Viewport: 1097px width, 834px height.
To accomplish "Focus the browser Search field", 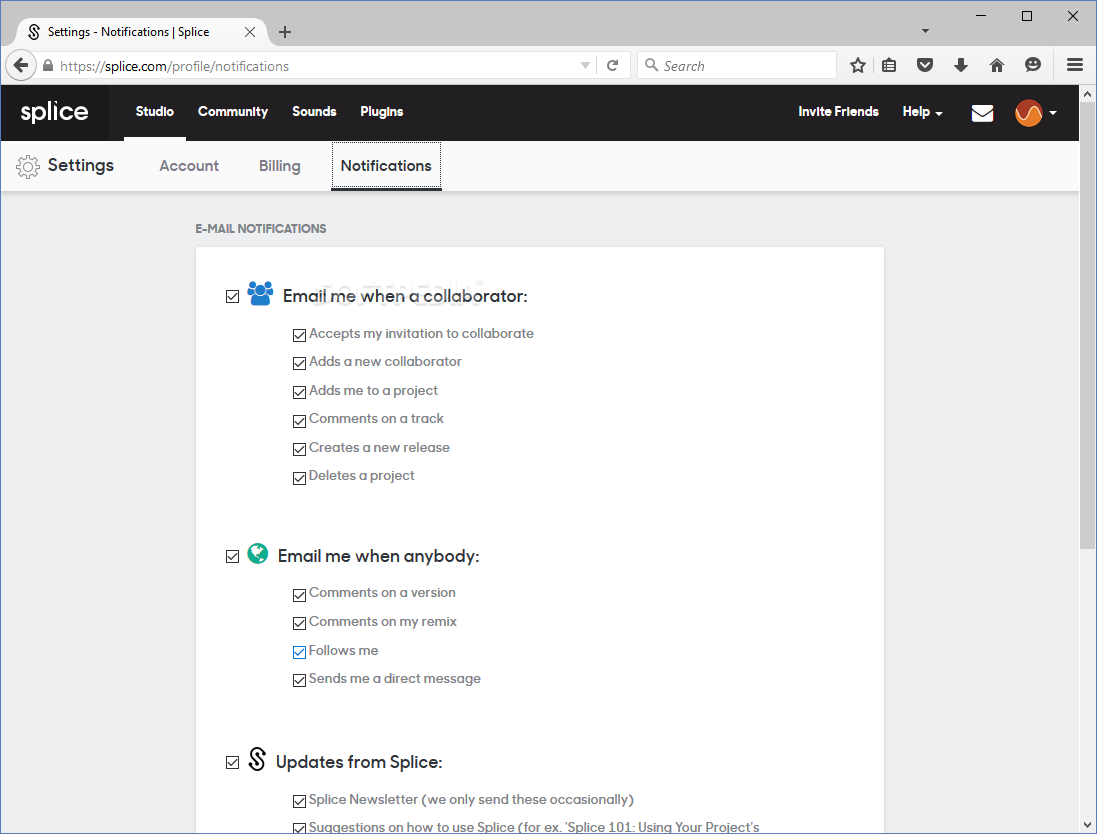I will tap(737, 66).
